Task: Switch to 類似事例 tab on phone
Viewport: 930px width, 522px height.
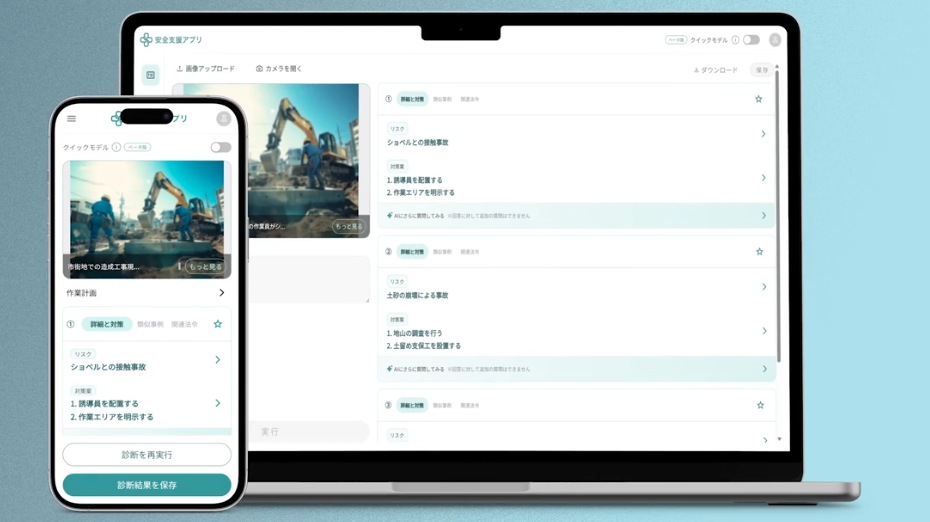Action: click(150, 324)
